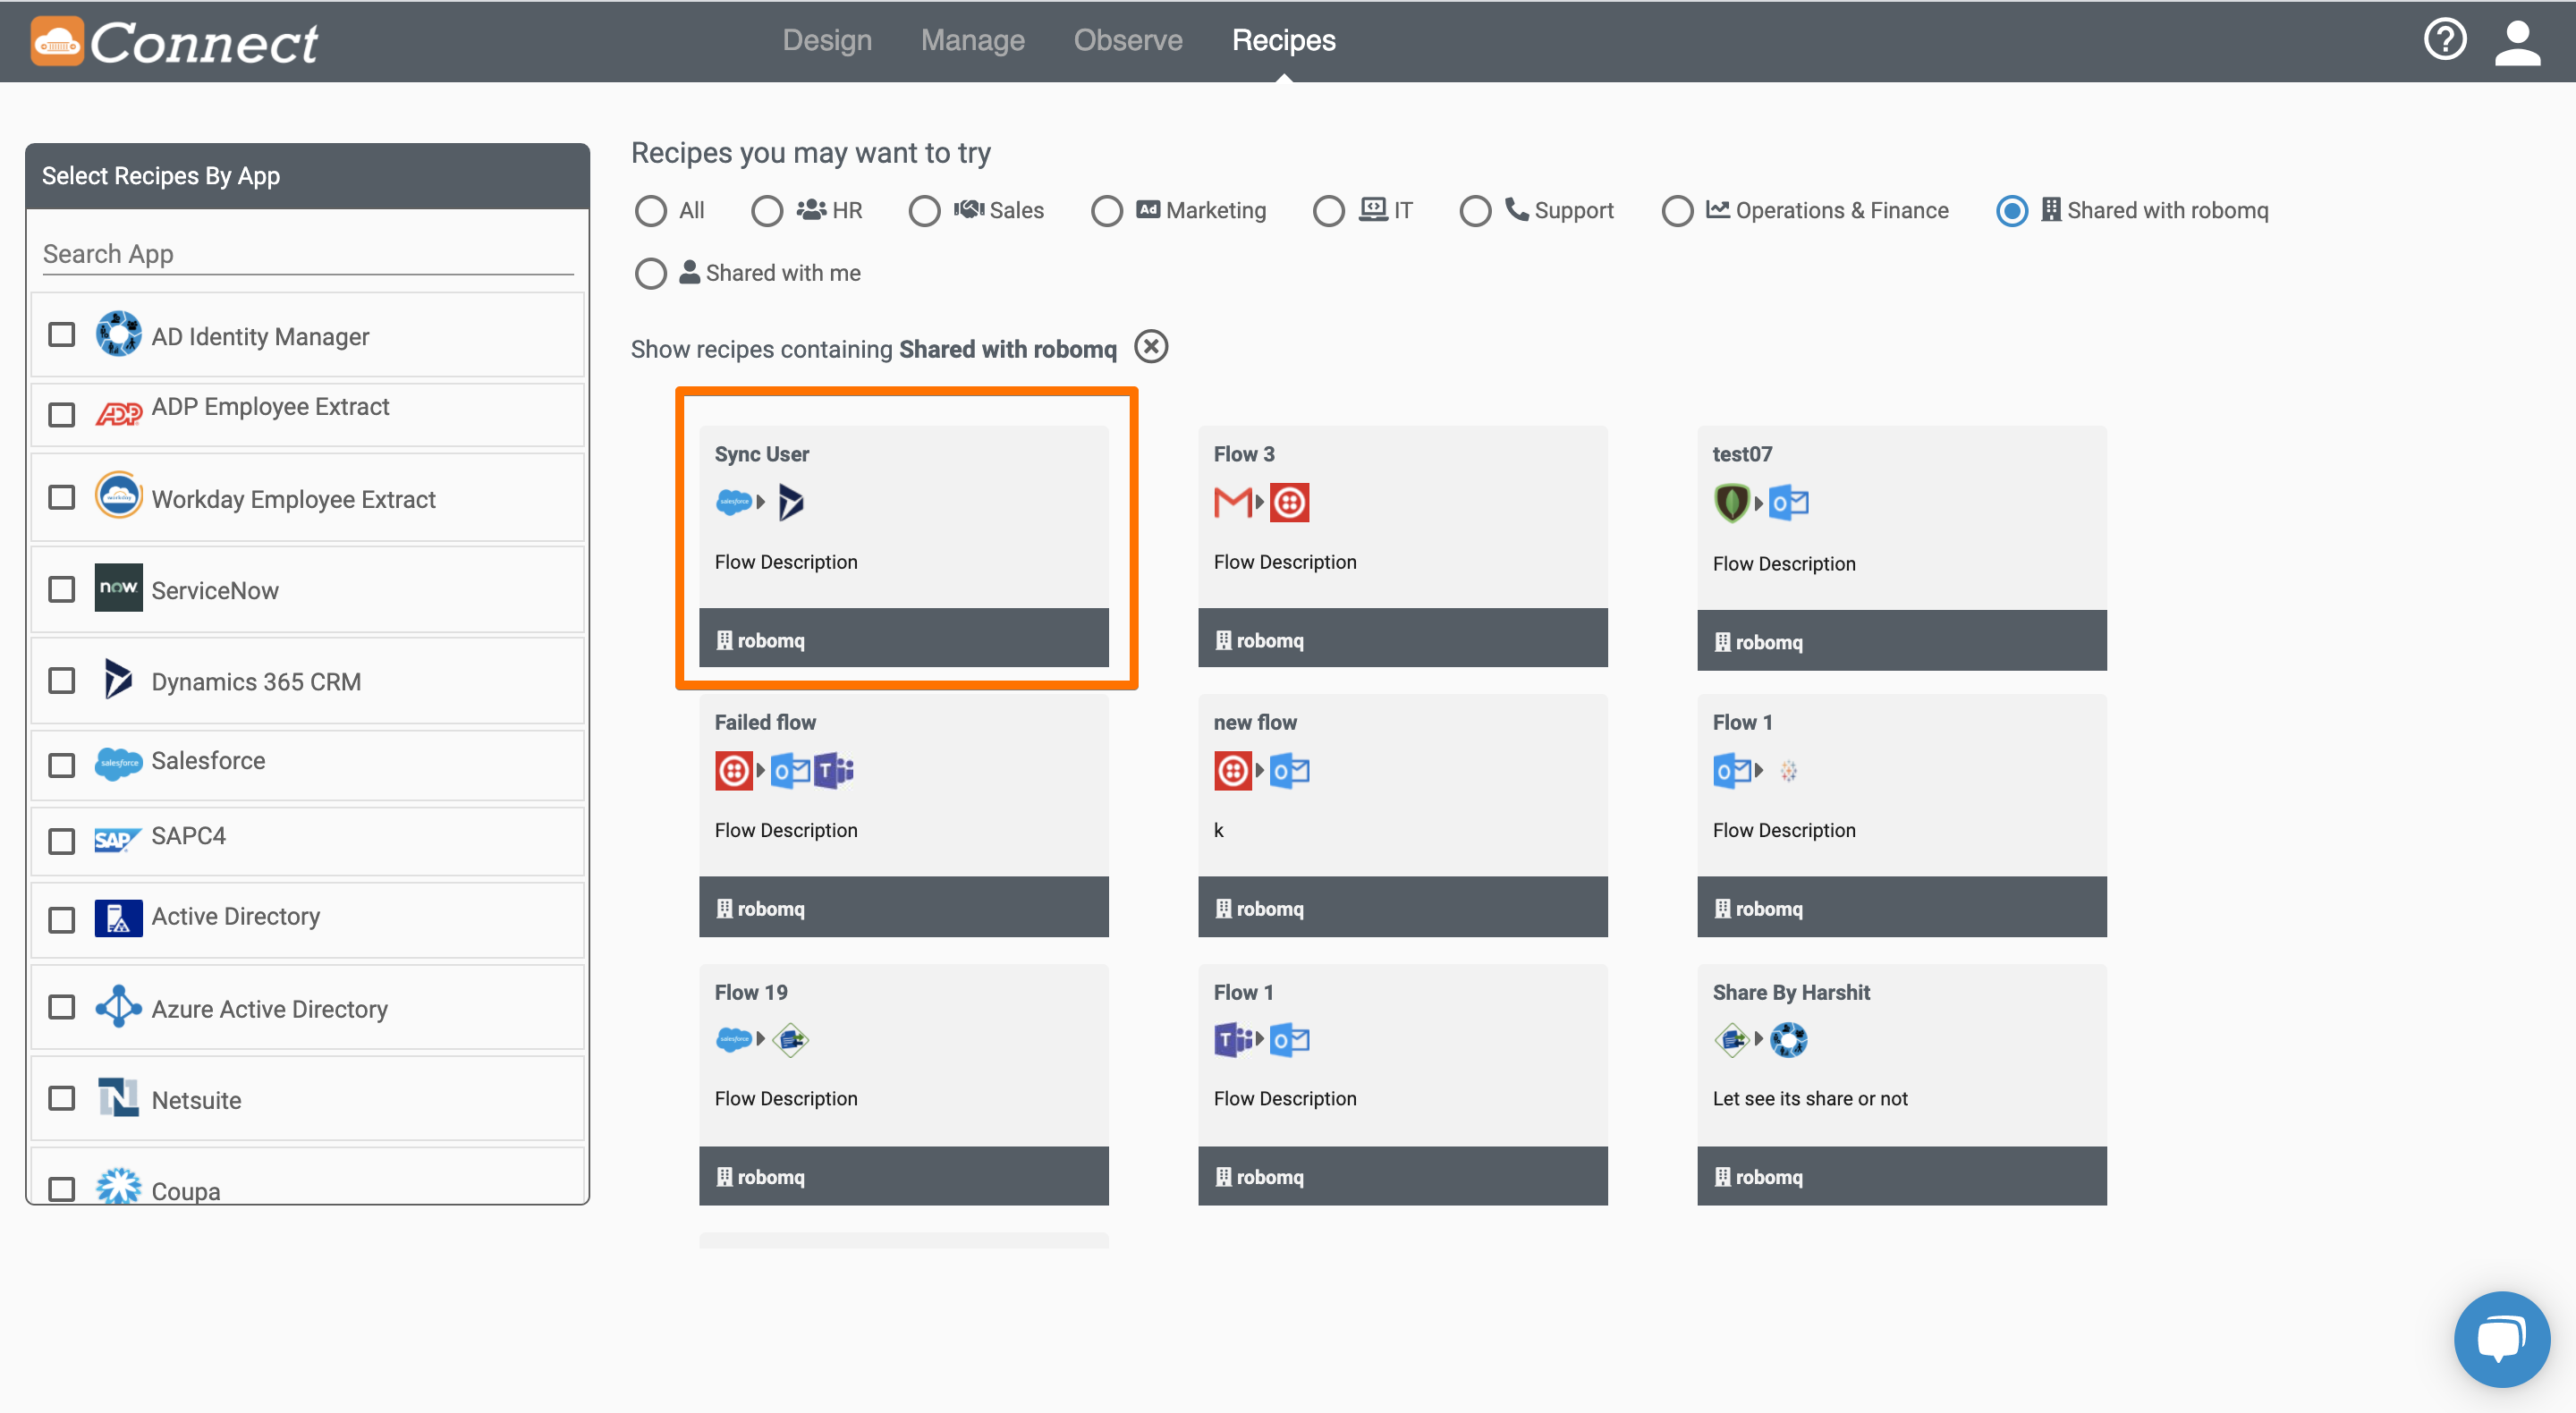Select the IT category radio button

(1328, 211)
